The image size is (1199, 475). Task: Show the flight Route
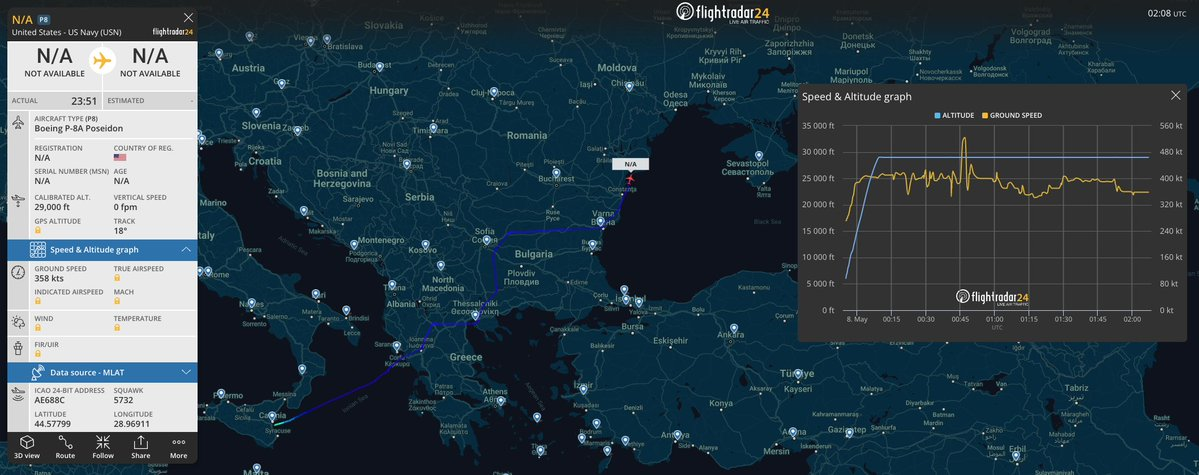click(66, 446)
